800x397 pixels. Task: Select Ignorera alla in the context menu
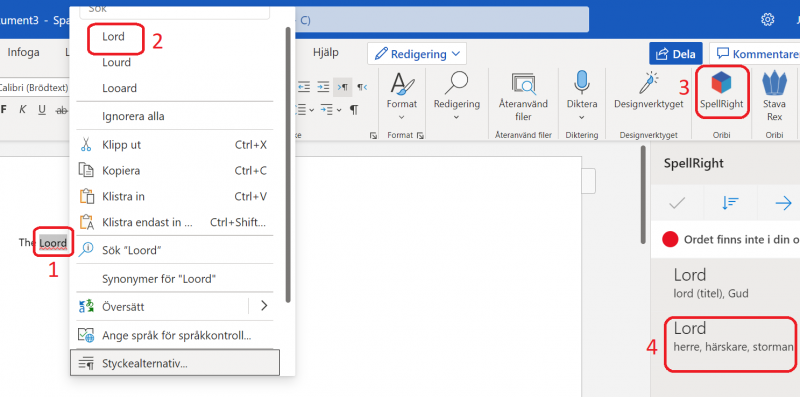coord(133,116)
